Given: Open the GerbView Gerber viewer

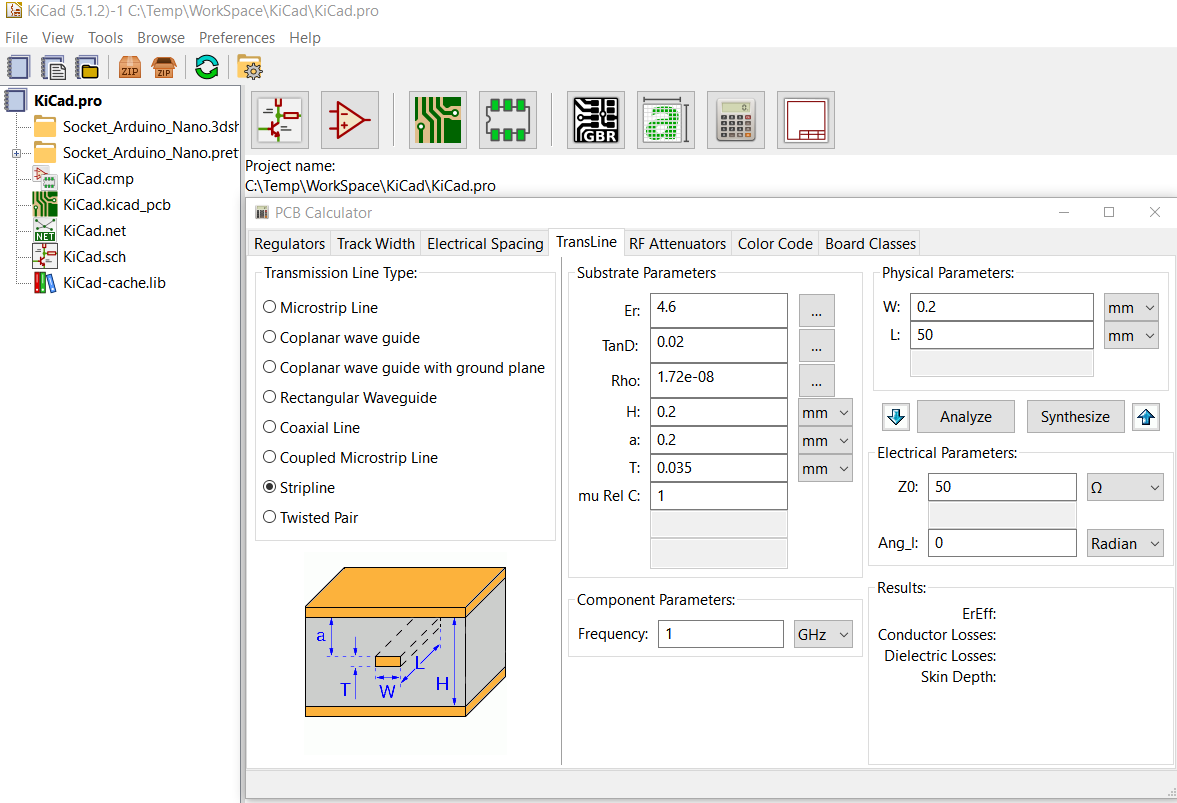Looking at the screenshot, I should [x=595, y=120].
